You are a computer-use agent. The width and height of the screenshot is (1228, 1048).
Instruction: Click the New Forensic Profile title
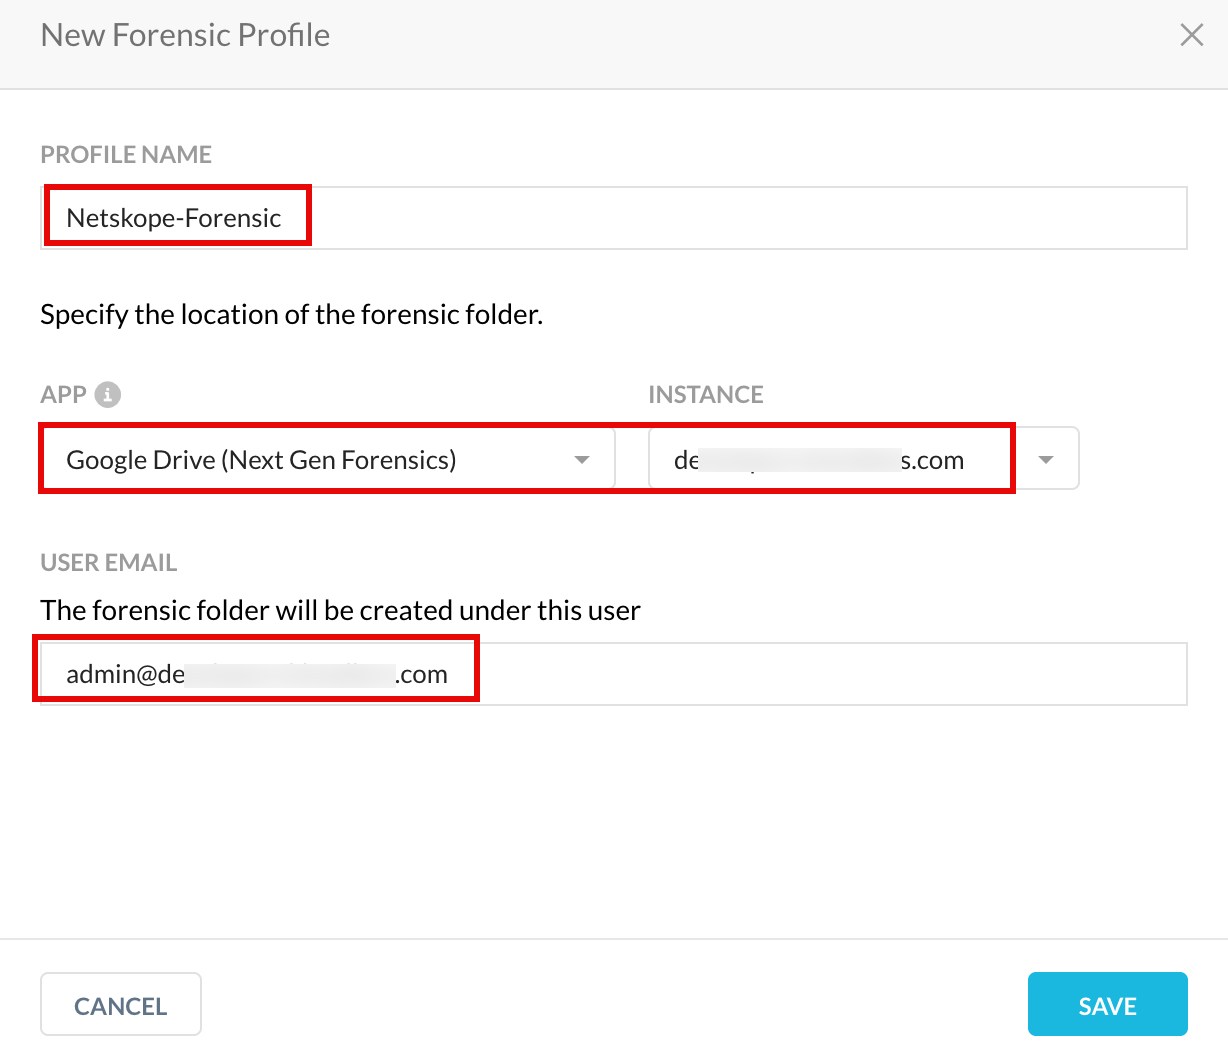coord(185,35)
